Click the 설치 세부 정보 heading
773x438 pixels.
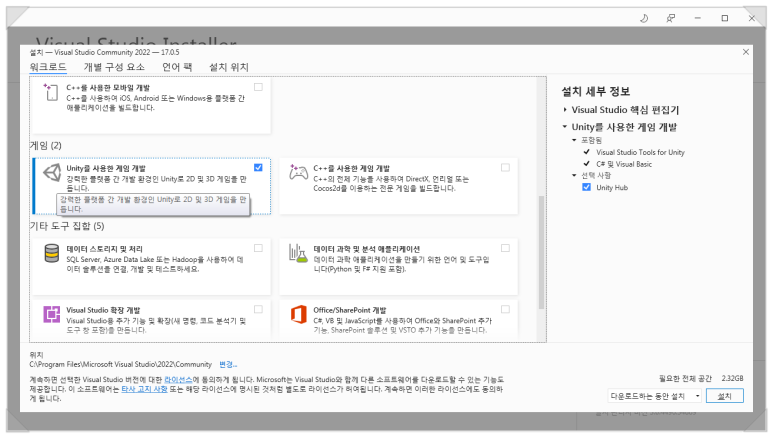pos(596,91)
